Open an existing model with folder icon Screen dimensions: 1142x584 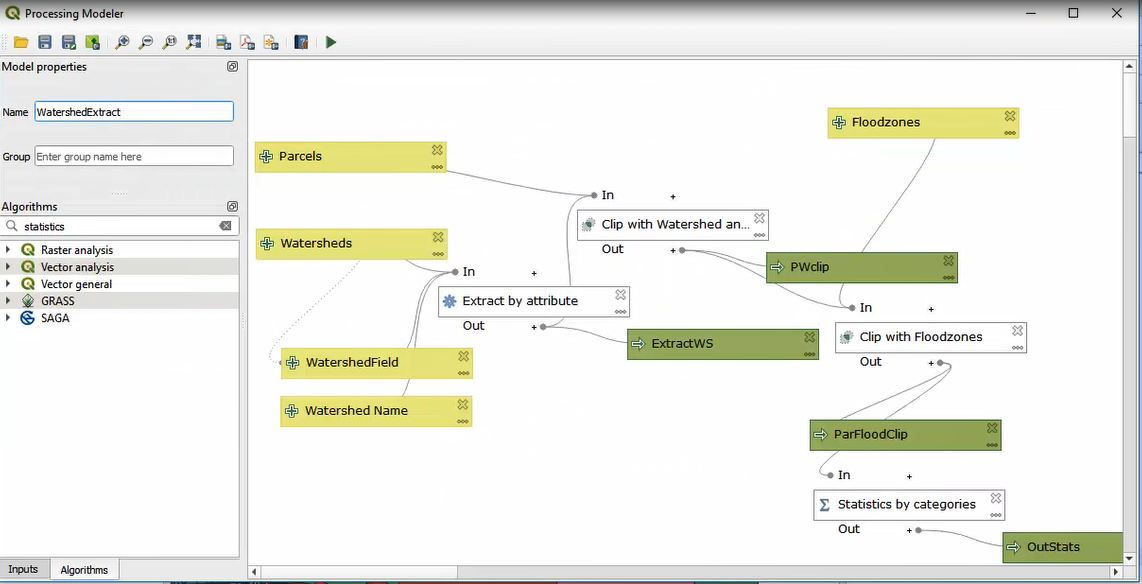pyautogui.click(x=21, y=42)
